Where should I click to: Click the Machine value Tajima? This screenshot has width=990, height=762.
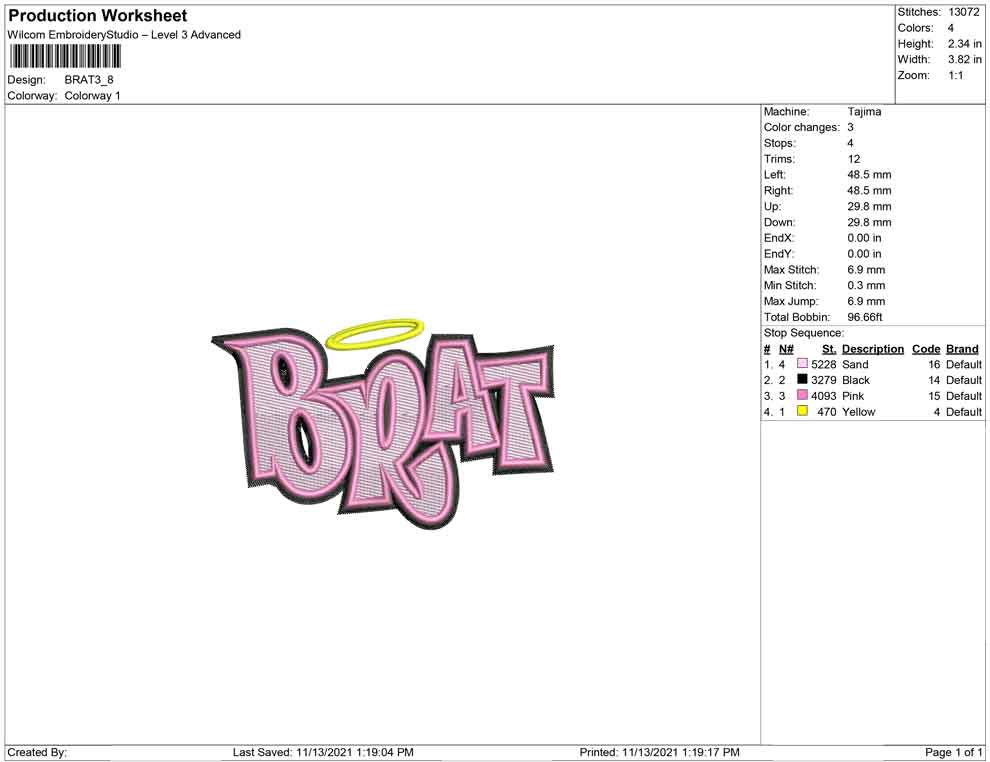pyautogui.click(x=864, y=112)
